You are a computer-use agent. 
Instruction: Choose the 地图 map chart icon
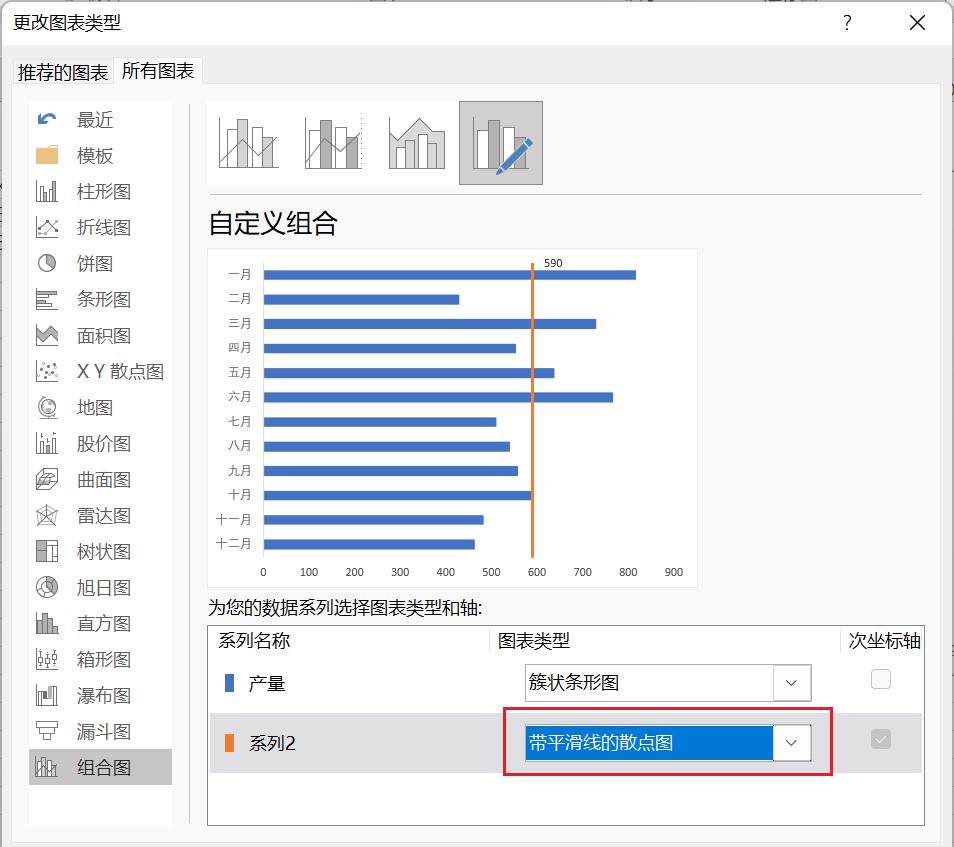pyautogui.click(x=47, y=407)
